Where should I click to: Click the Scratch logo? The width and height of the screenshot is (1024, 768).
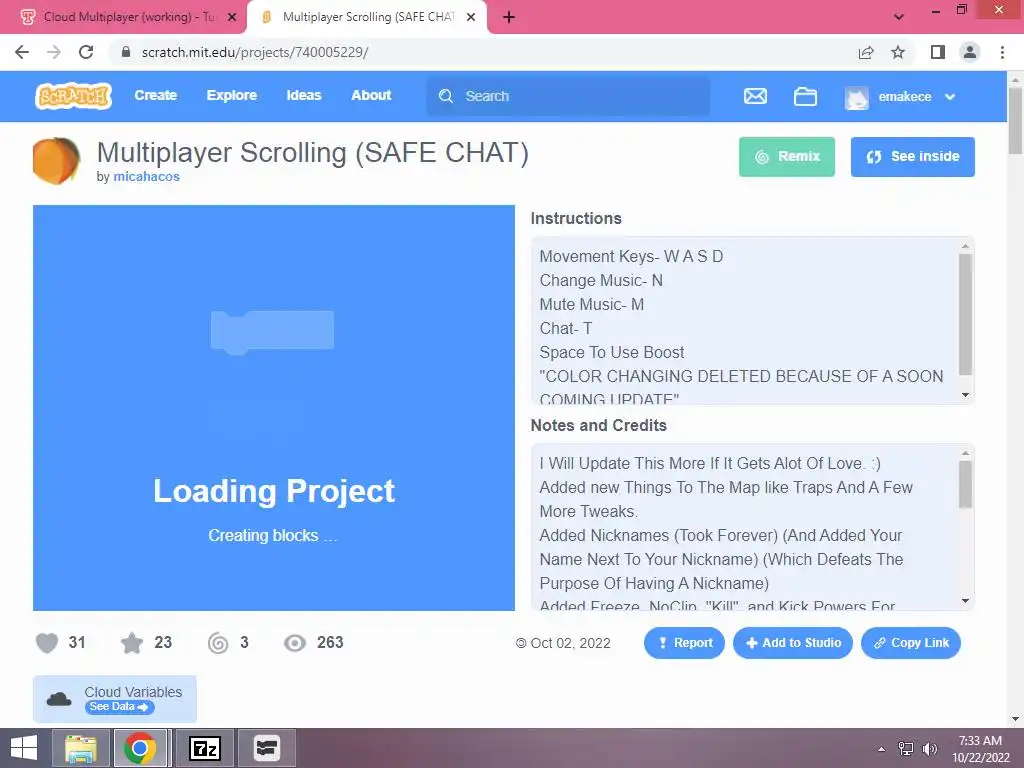pyautogui.click(x=73, y=96)
